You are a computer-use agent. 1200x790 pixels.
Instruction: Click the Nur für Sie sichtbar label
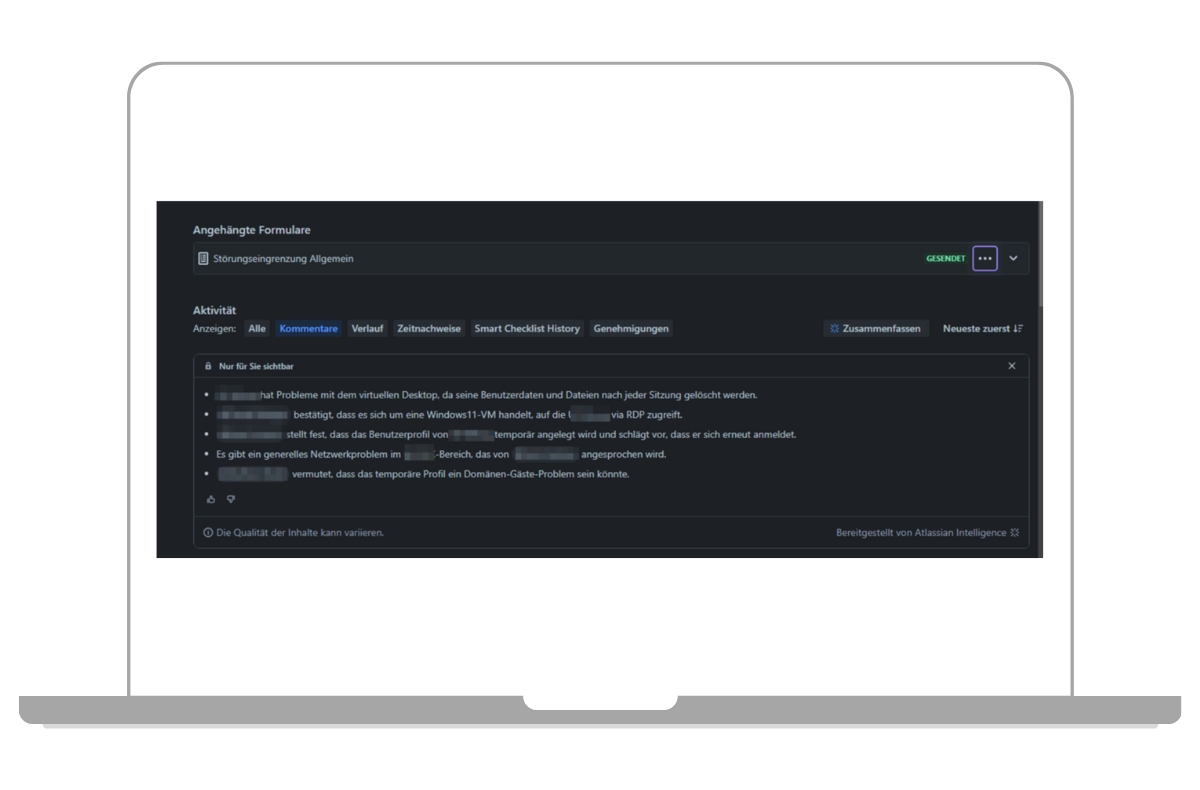point(256,366)
